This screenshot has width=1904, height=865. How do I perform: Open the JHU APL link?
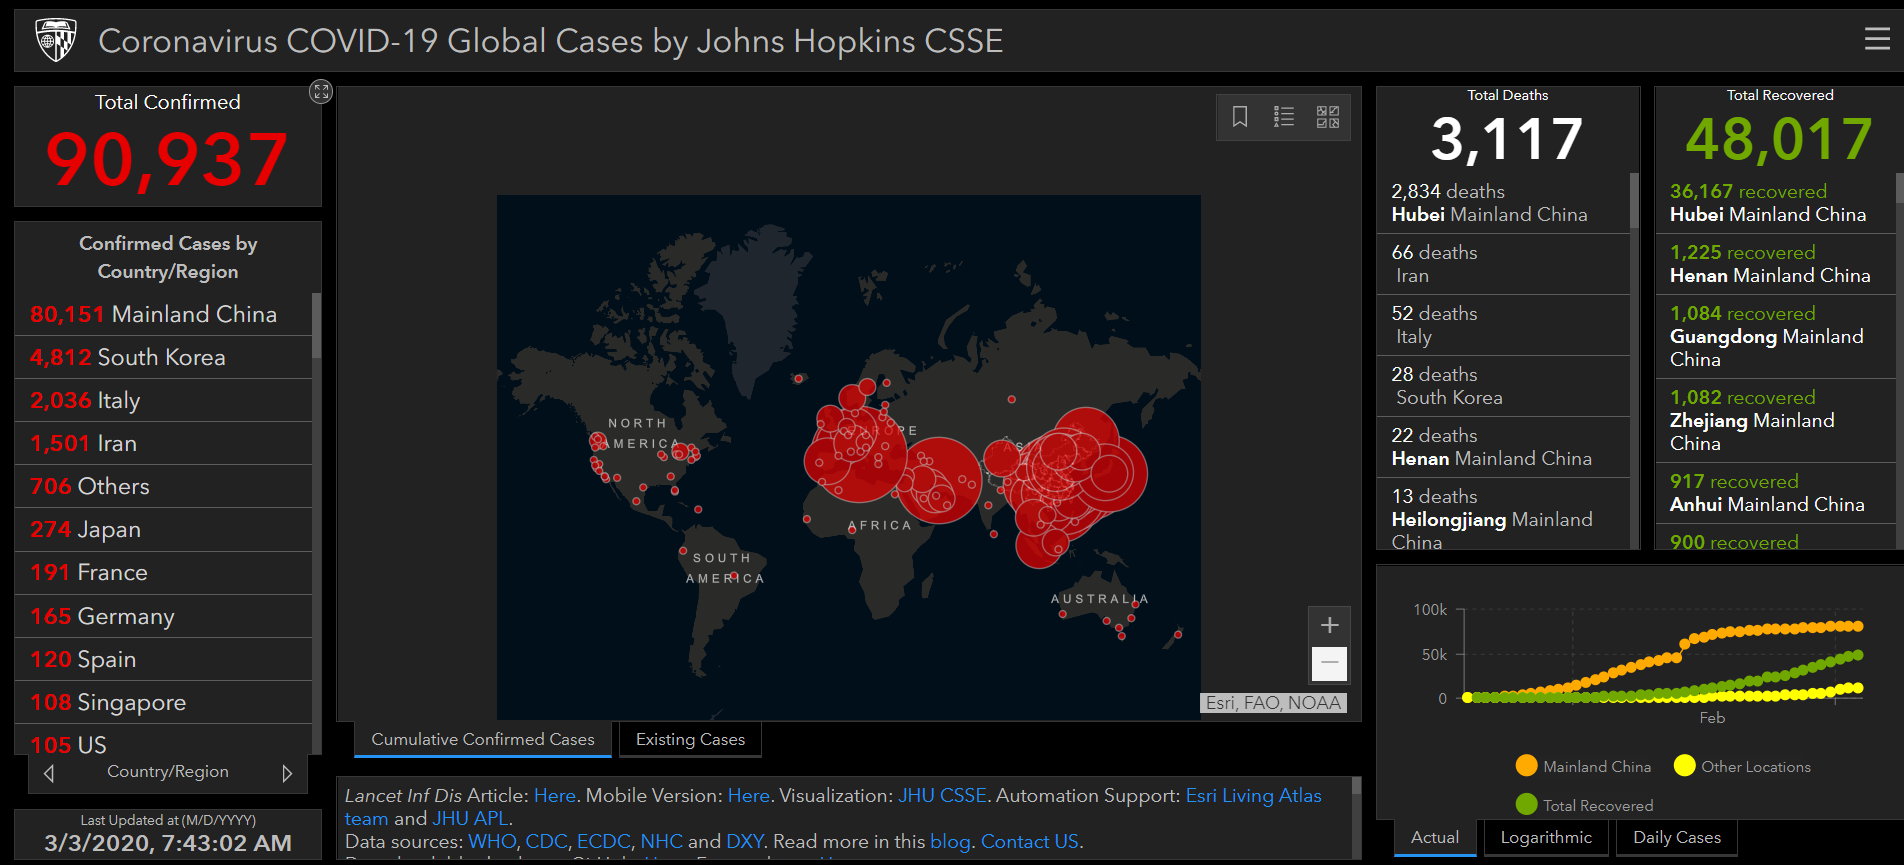point(470,818)
